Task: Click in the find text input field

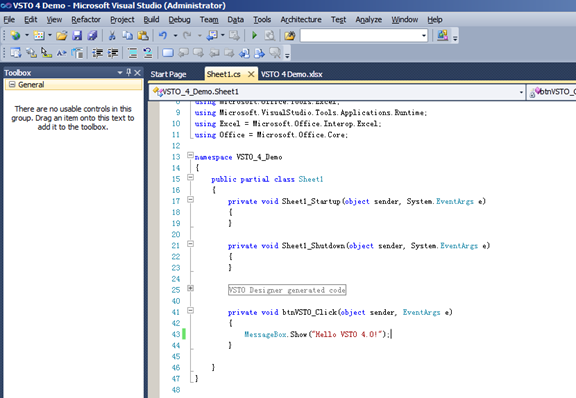Action: click(360, 36)
